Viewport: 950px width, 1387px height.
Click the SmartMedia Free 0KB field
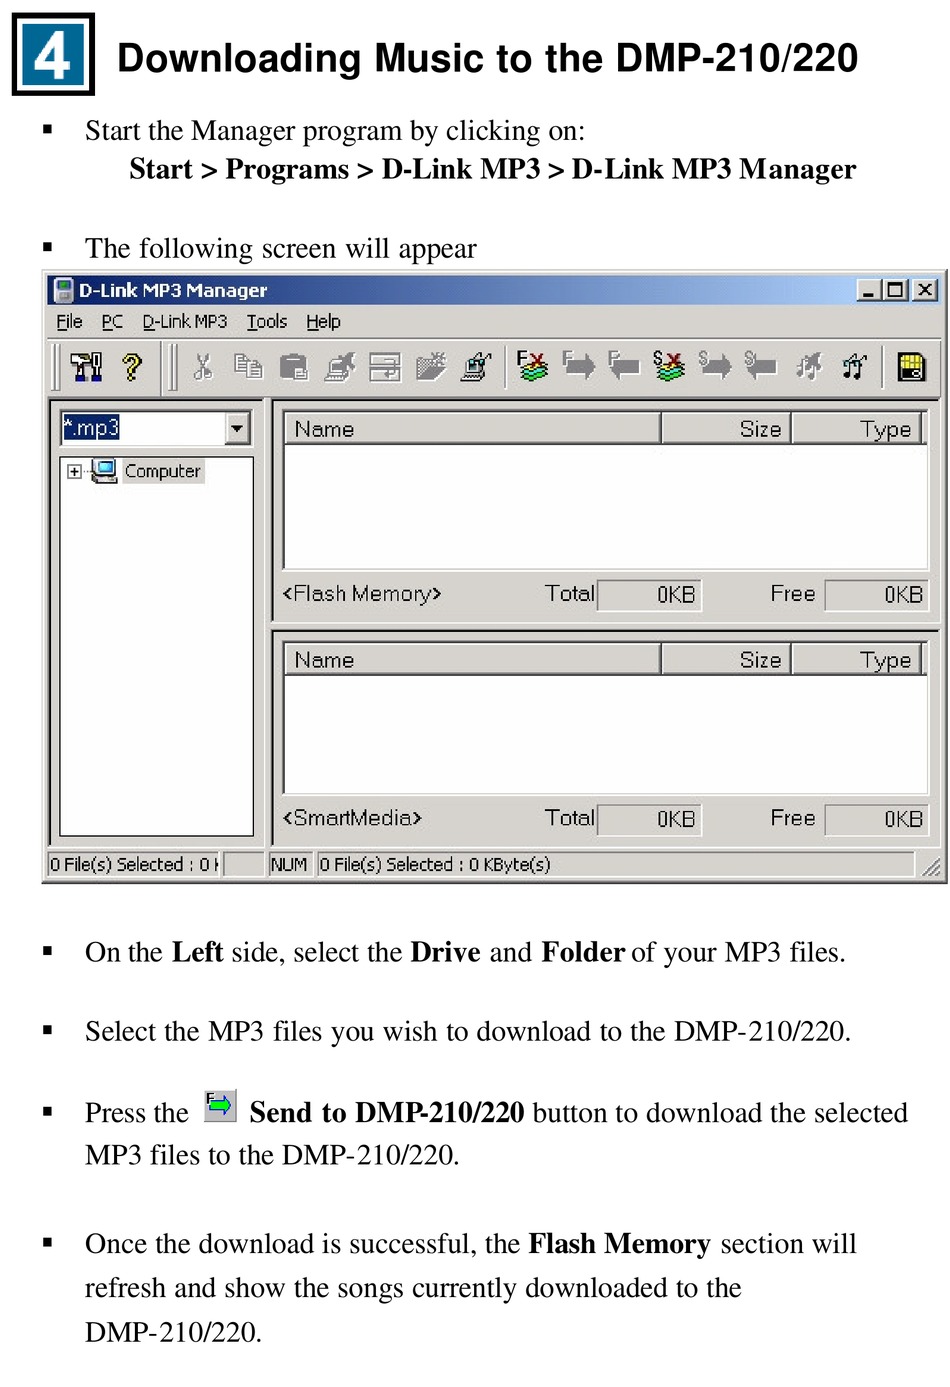tap(876, 819)
